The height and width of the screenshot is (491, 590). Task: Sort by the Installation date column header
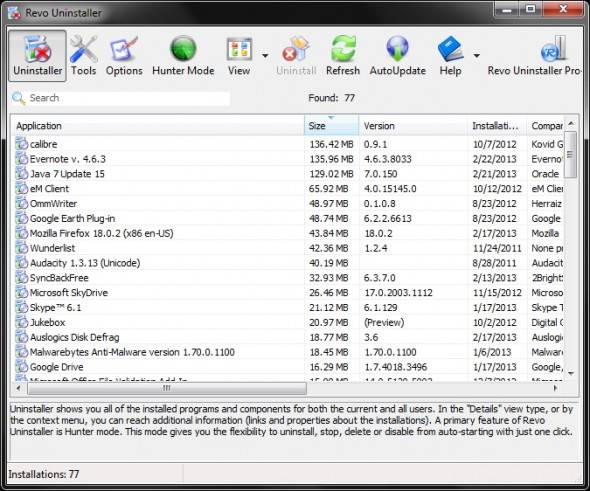[x=497, y=126]
